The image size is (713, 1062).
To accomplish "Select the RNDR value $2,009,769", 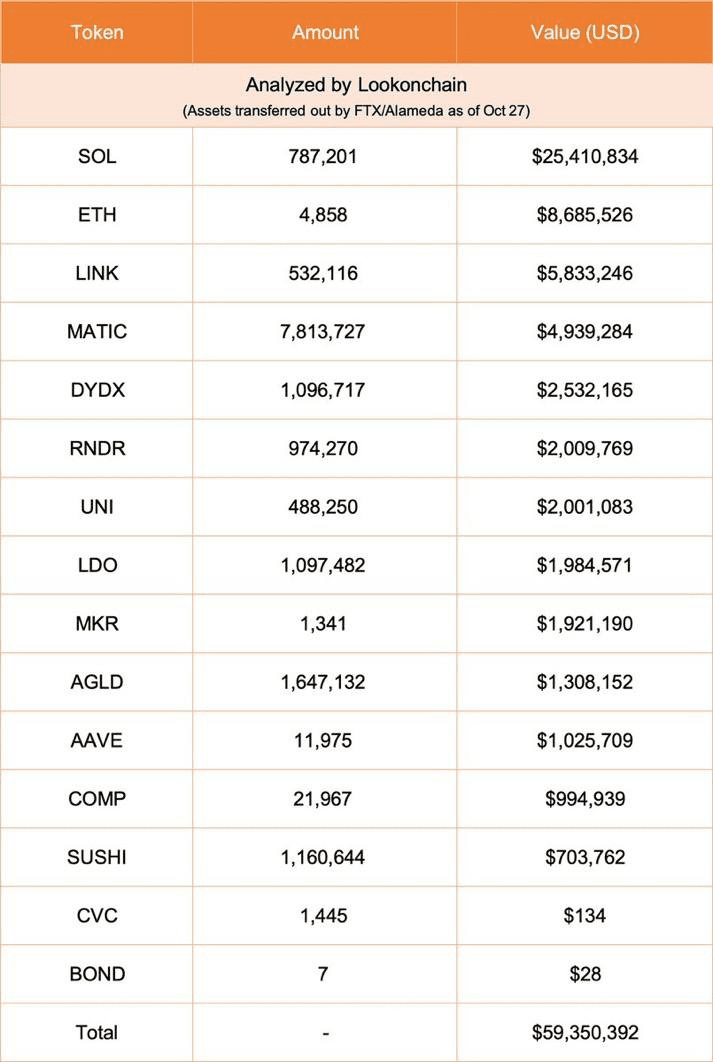I will coord(585,449).
